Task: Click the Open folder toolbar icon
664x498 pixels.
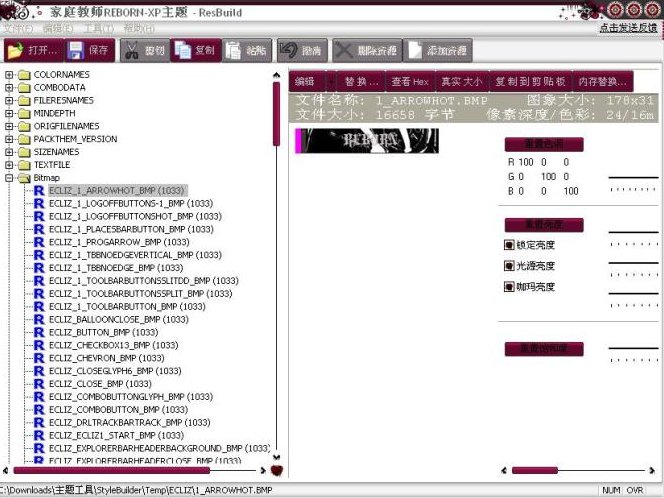Action: 15,50
